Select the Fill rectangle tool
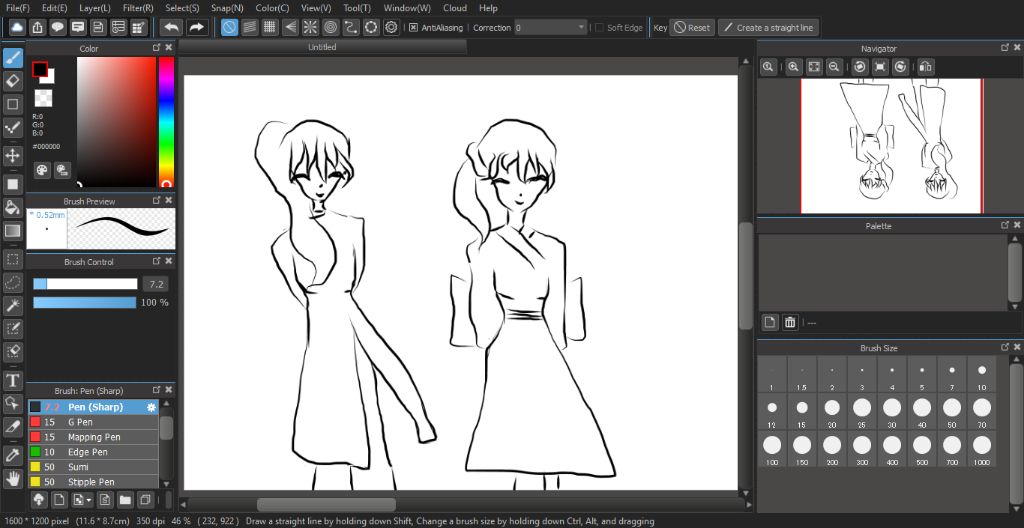Viewport: 1024px width, 528px height. (12, 184)
